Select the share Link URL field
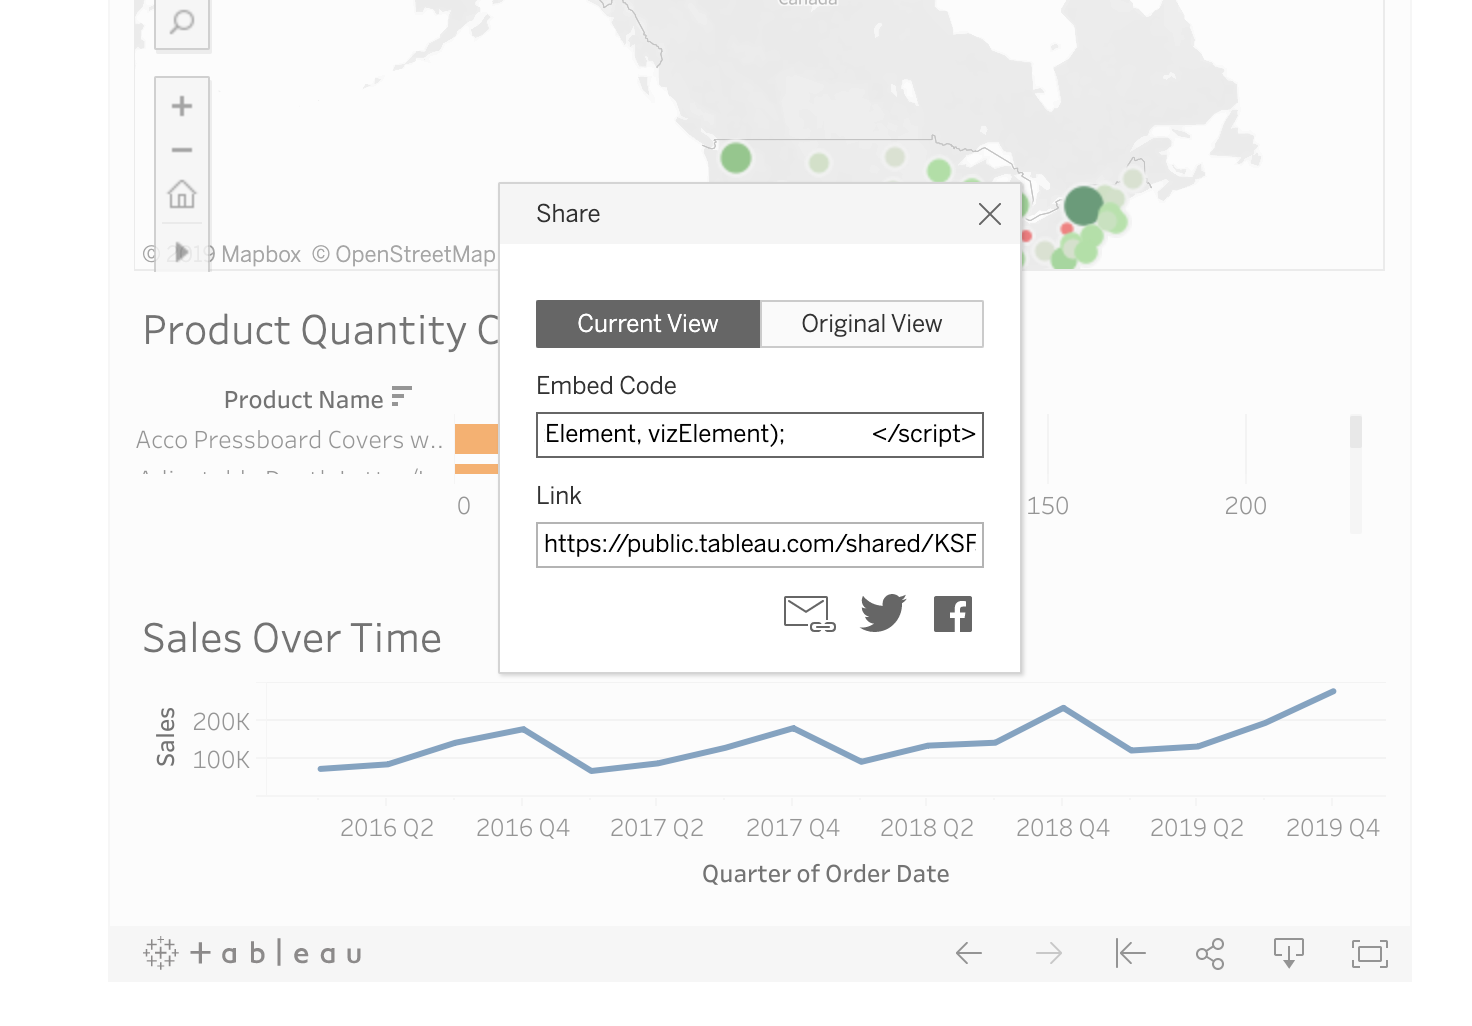 [760, 545]
